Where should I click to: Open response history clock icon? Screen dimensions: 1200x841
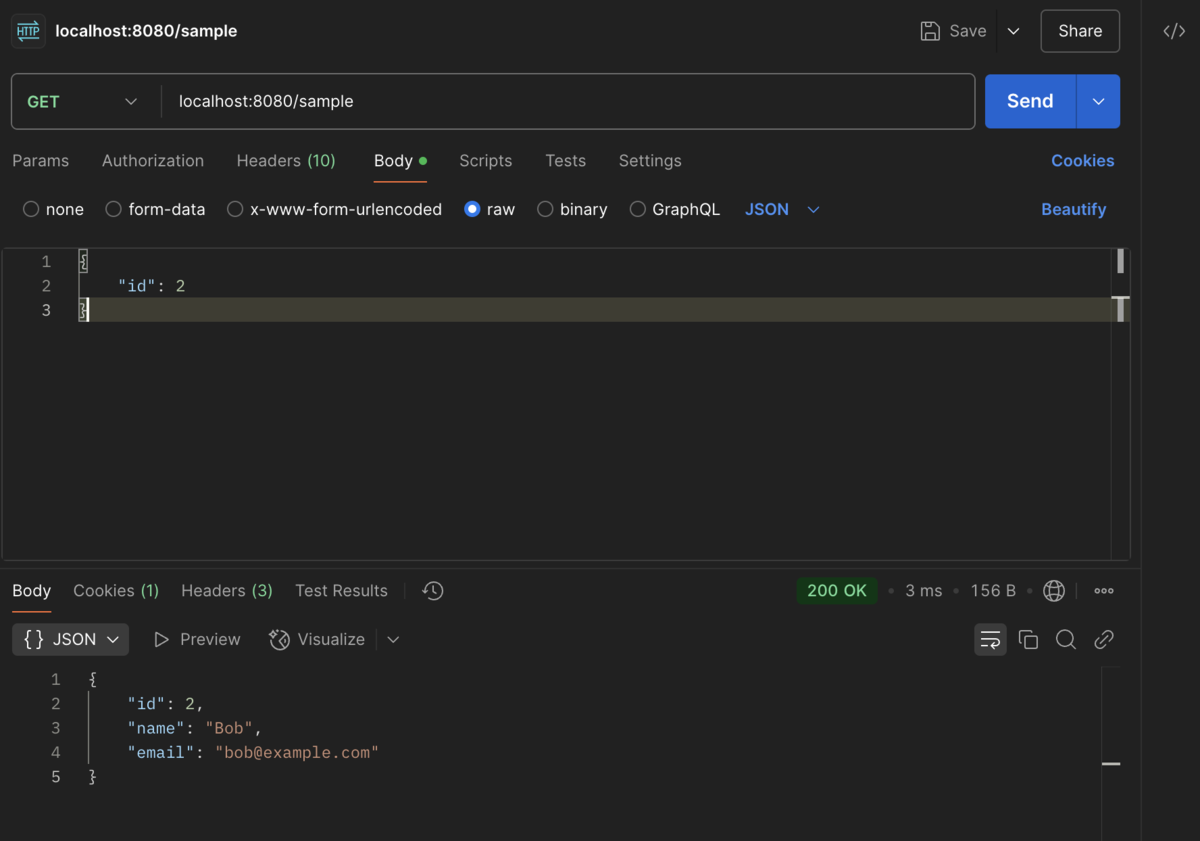(433, 591)
